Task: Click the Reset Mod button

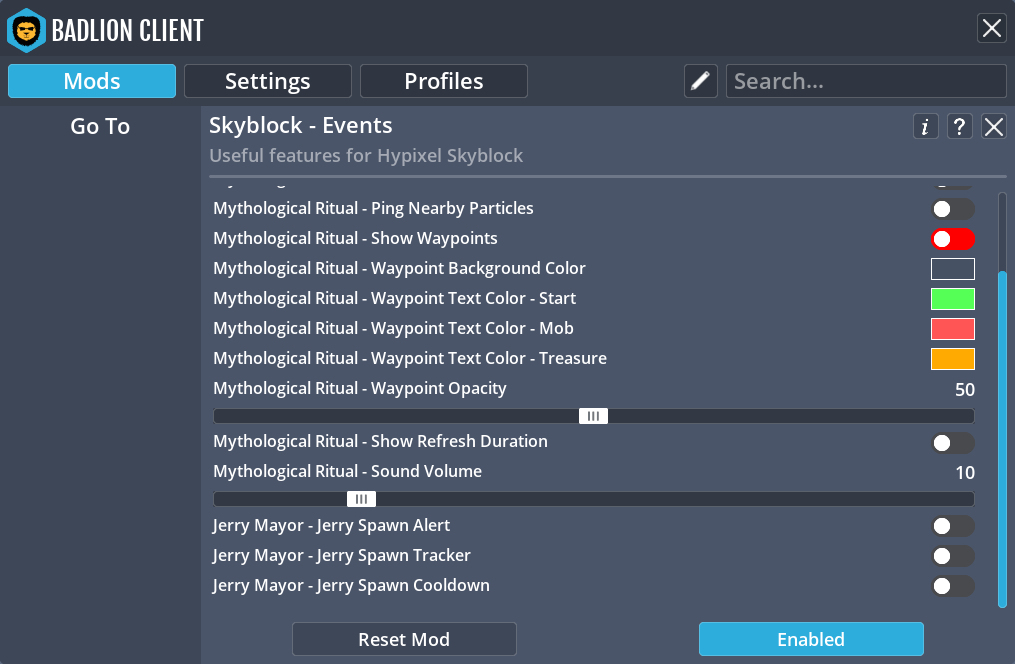Action: click(404, 639)
